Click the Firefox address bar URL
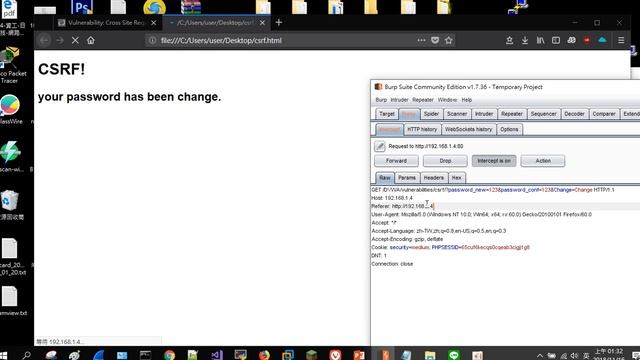This screenshot has width=640, height=360. click(221, 40)
